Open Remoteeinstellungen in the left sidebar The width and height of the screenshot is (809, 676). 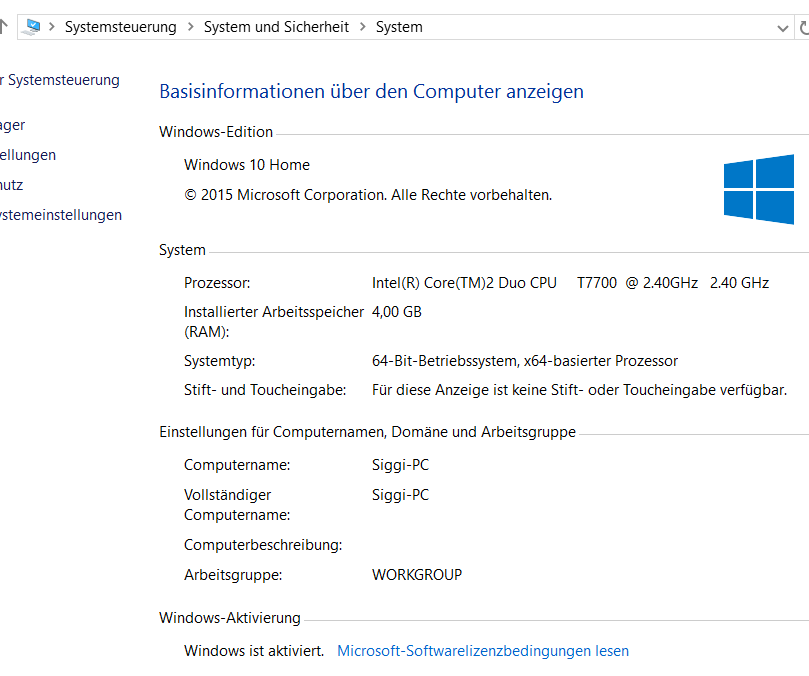[x=28, y=155]
